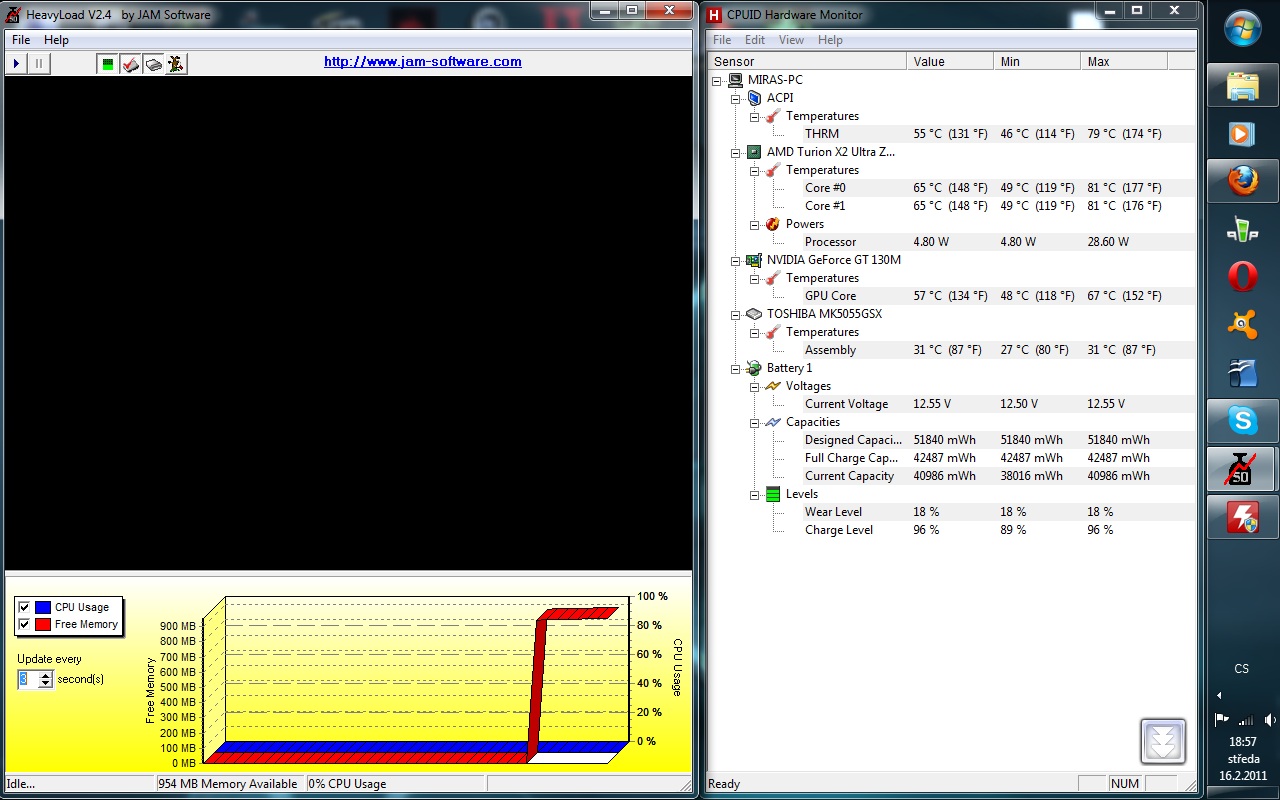This screenshot has width=1280, height=800.
Task: Switch to Skype on the taskbar
Action: pos(1242,420)
